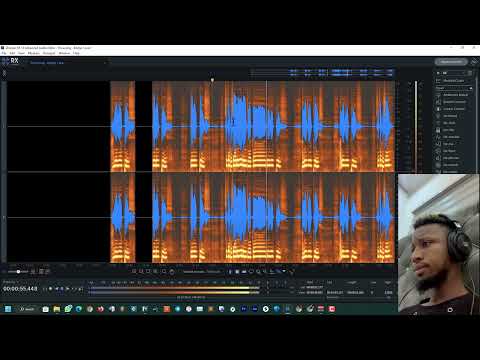Open the Transport menu
This screenshot has height=360, width=480.
49,53
